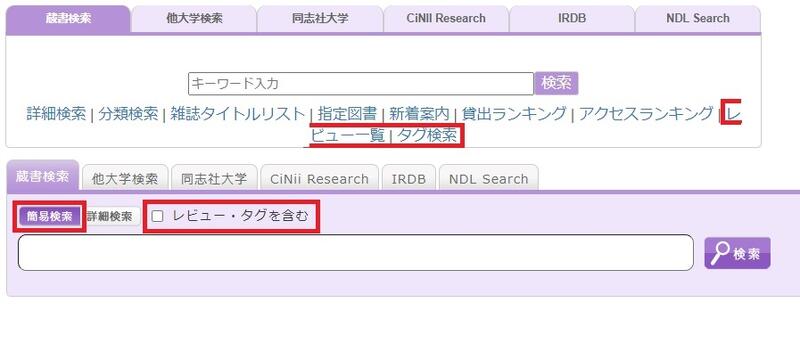Open the タグ検索 link
This screenshot has height=360, width=800.
tap(427, 136)
